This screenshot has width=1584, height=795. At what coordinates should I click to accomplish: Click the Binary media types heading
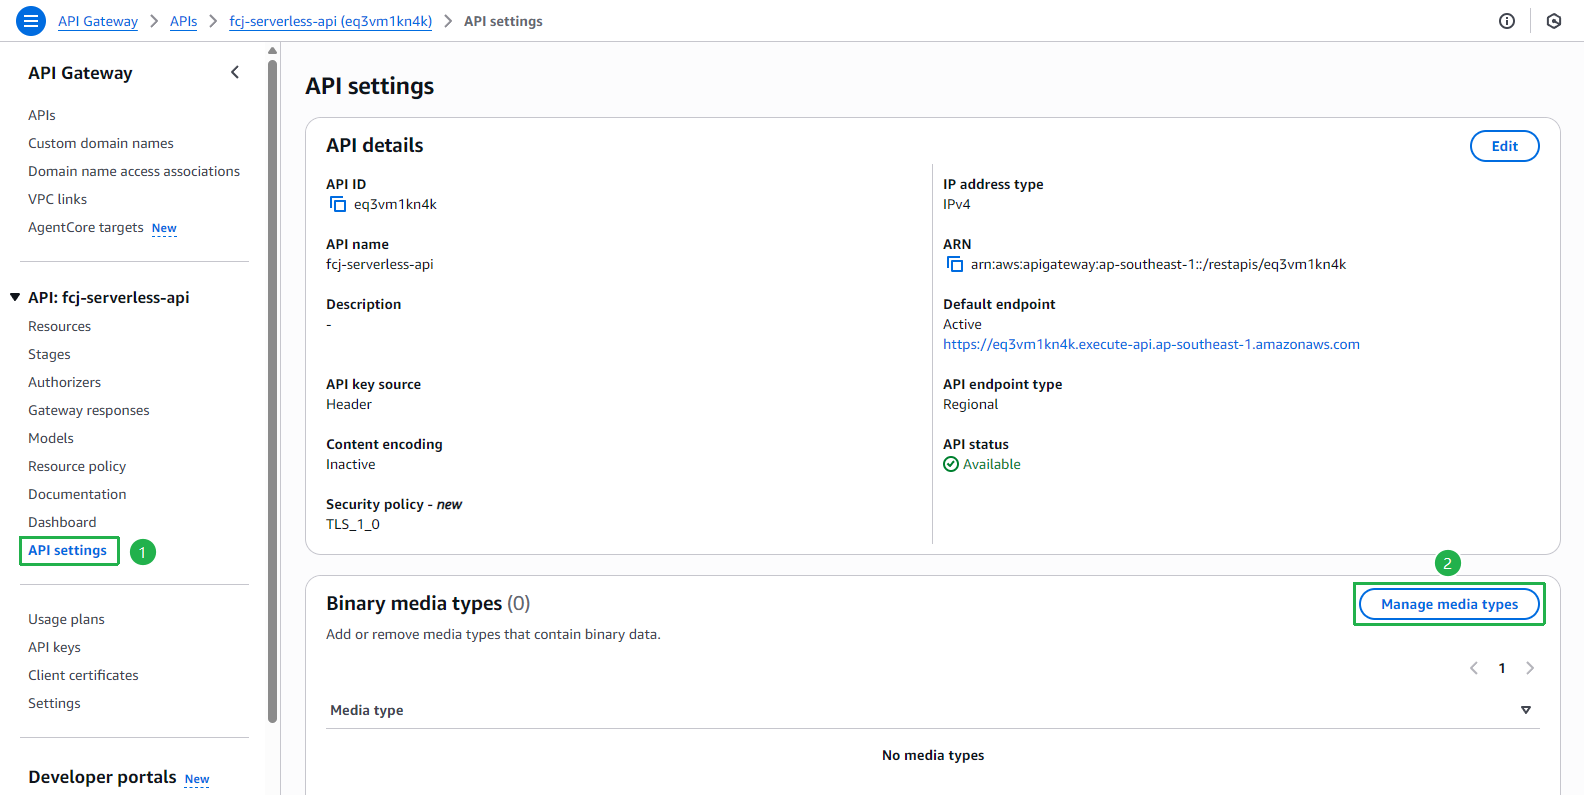click(414, 603)
